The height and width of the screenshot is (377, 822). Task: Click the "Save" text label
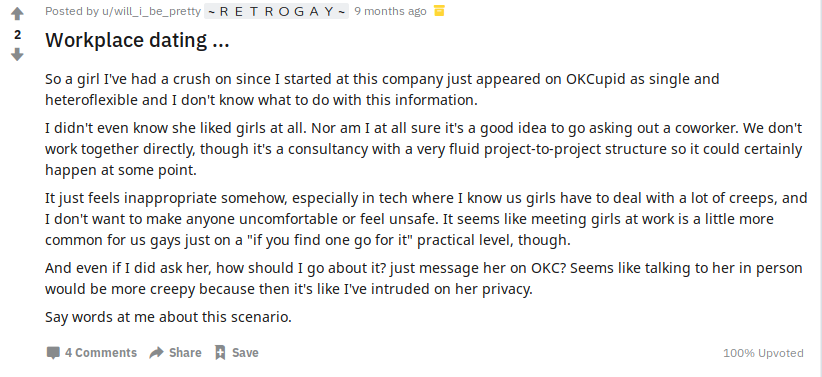pos(245,353)
